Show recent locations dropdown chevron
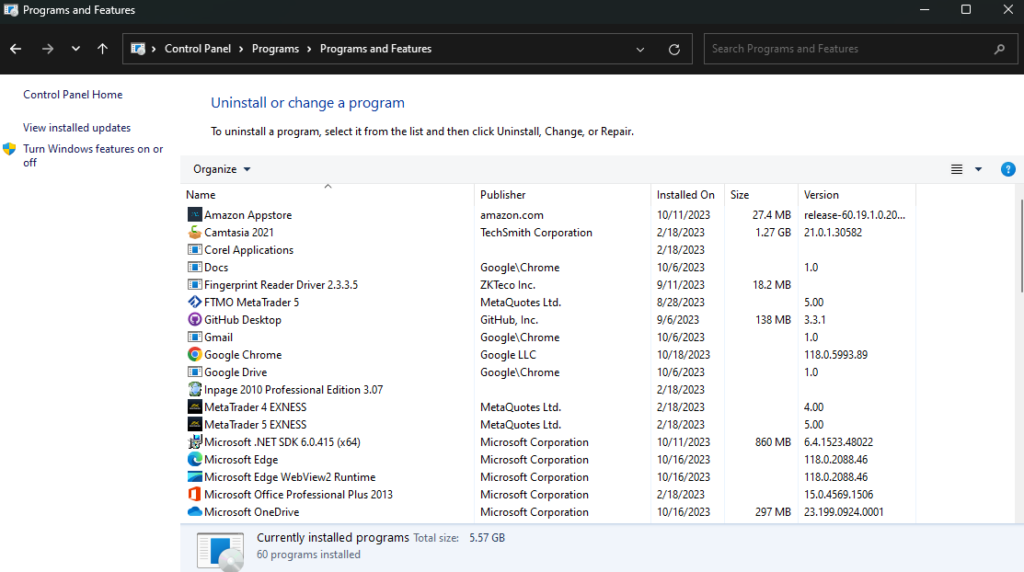 (x=76, y=49)
